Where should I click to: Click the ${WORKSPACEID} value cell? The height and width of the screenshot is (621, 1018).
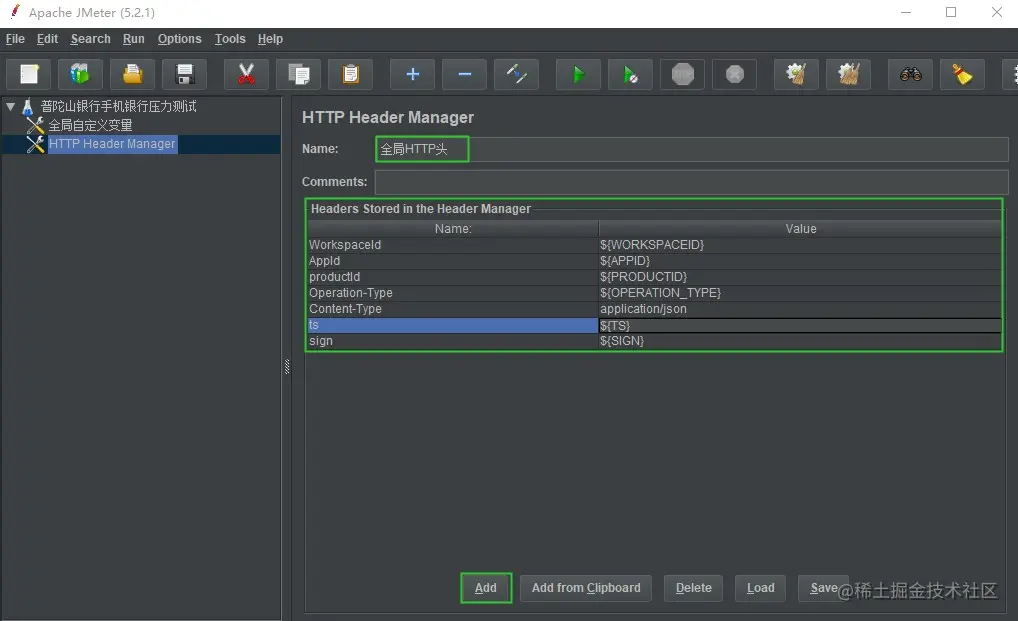click(801, 245)
